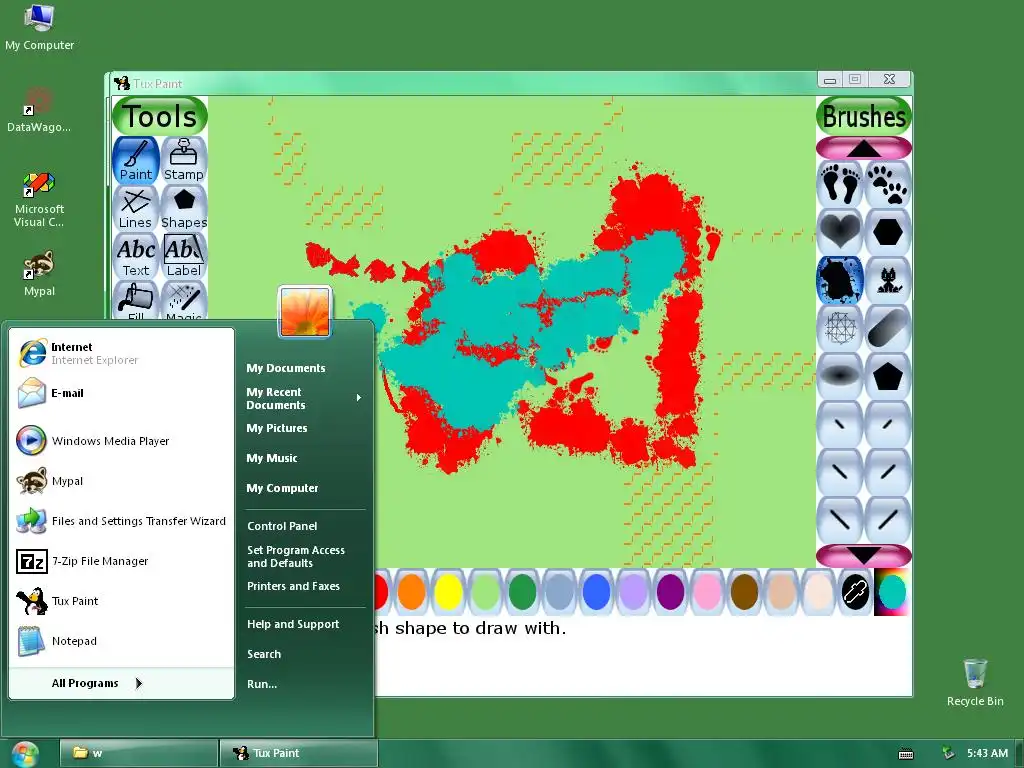Choose the blurry ellipse brush
Screen dimensions: 1024x768
(840, 376)
